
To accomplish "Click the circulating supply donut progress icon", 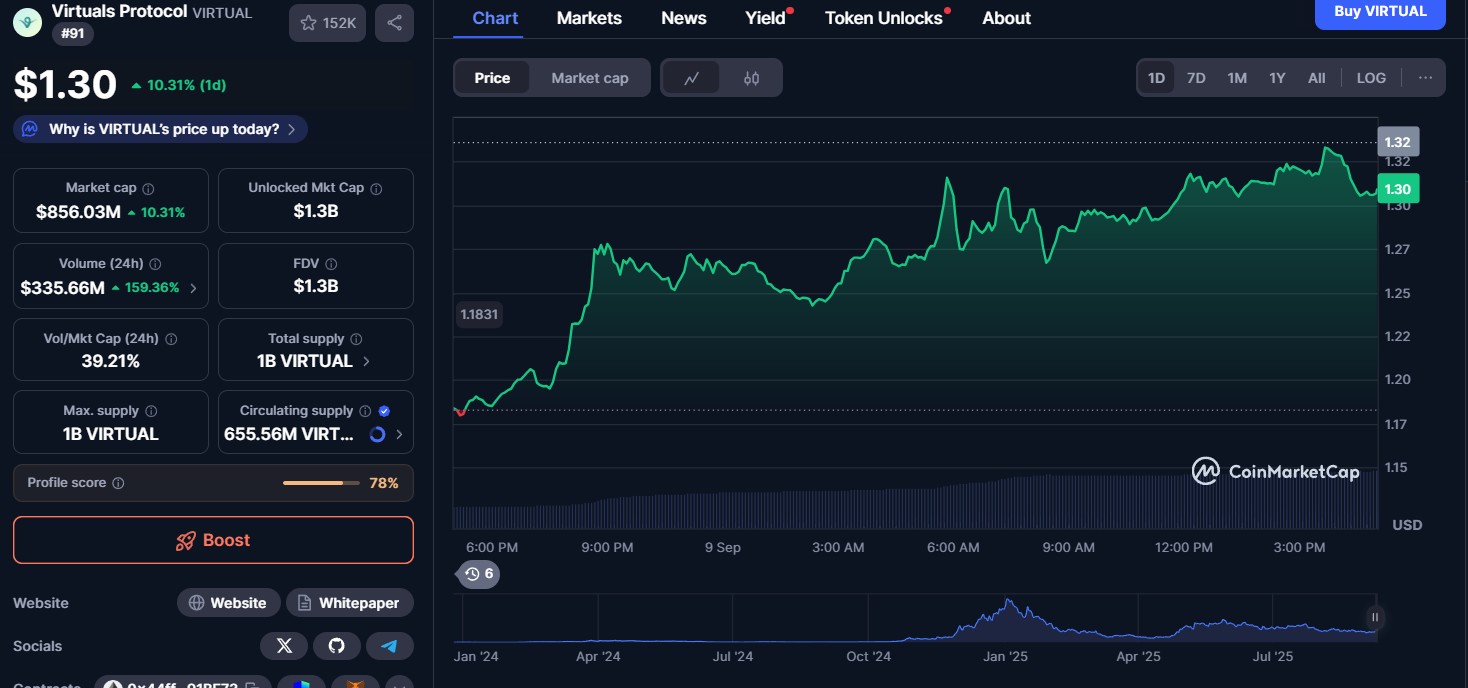I will 377,434.
